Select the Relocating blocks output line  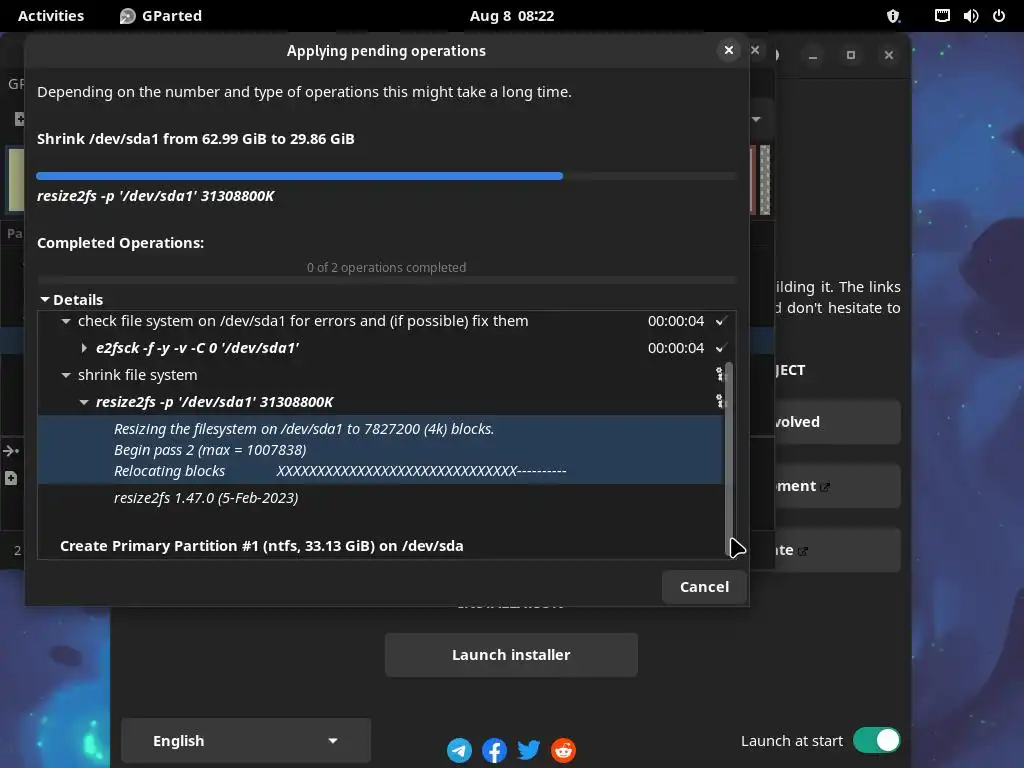tap(340, 471)
